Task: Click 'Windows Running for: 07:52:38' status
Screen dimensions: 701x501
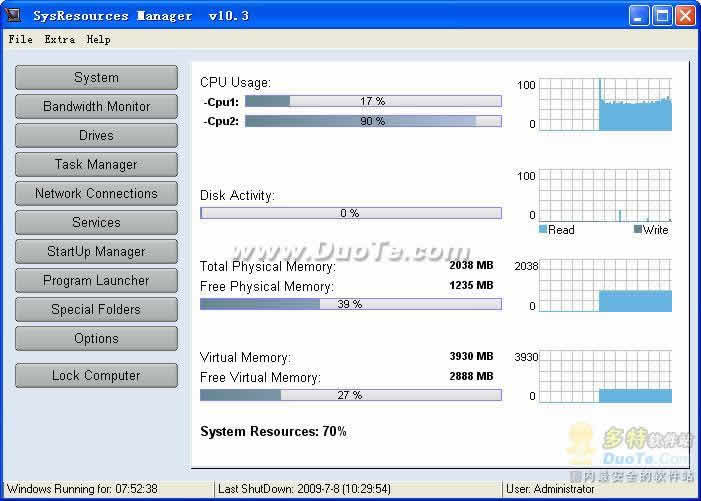Action: (82, 489)
